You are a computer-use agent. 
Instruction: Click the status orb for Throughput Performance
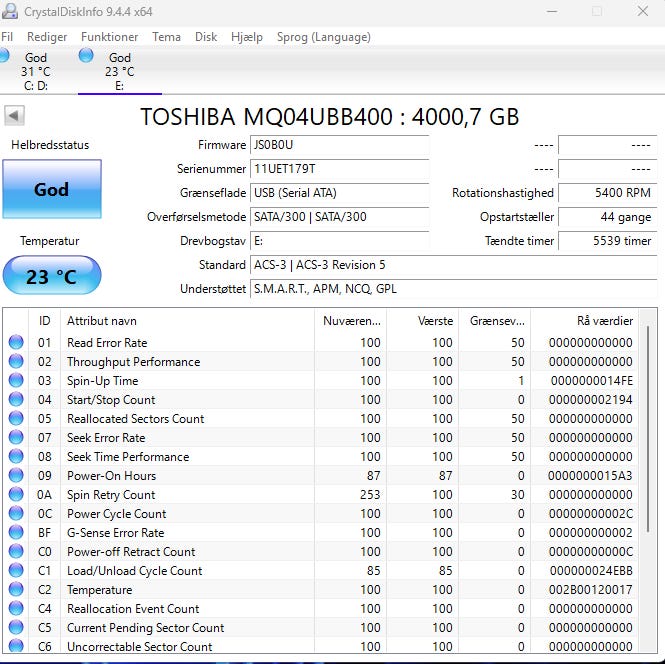16,361
